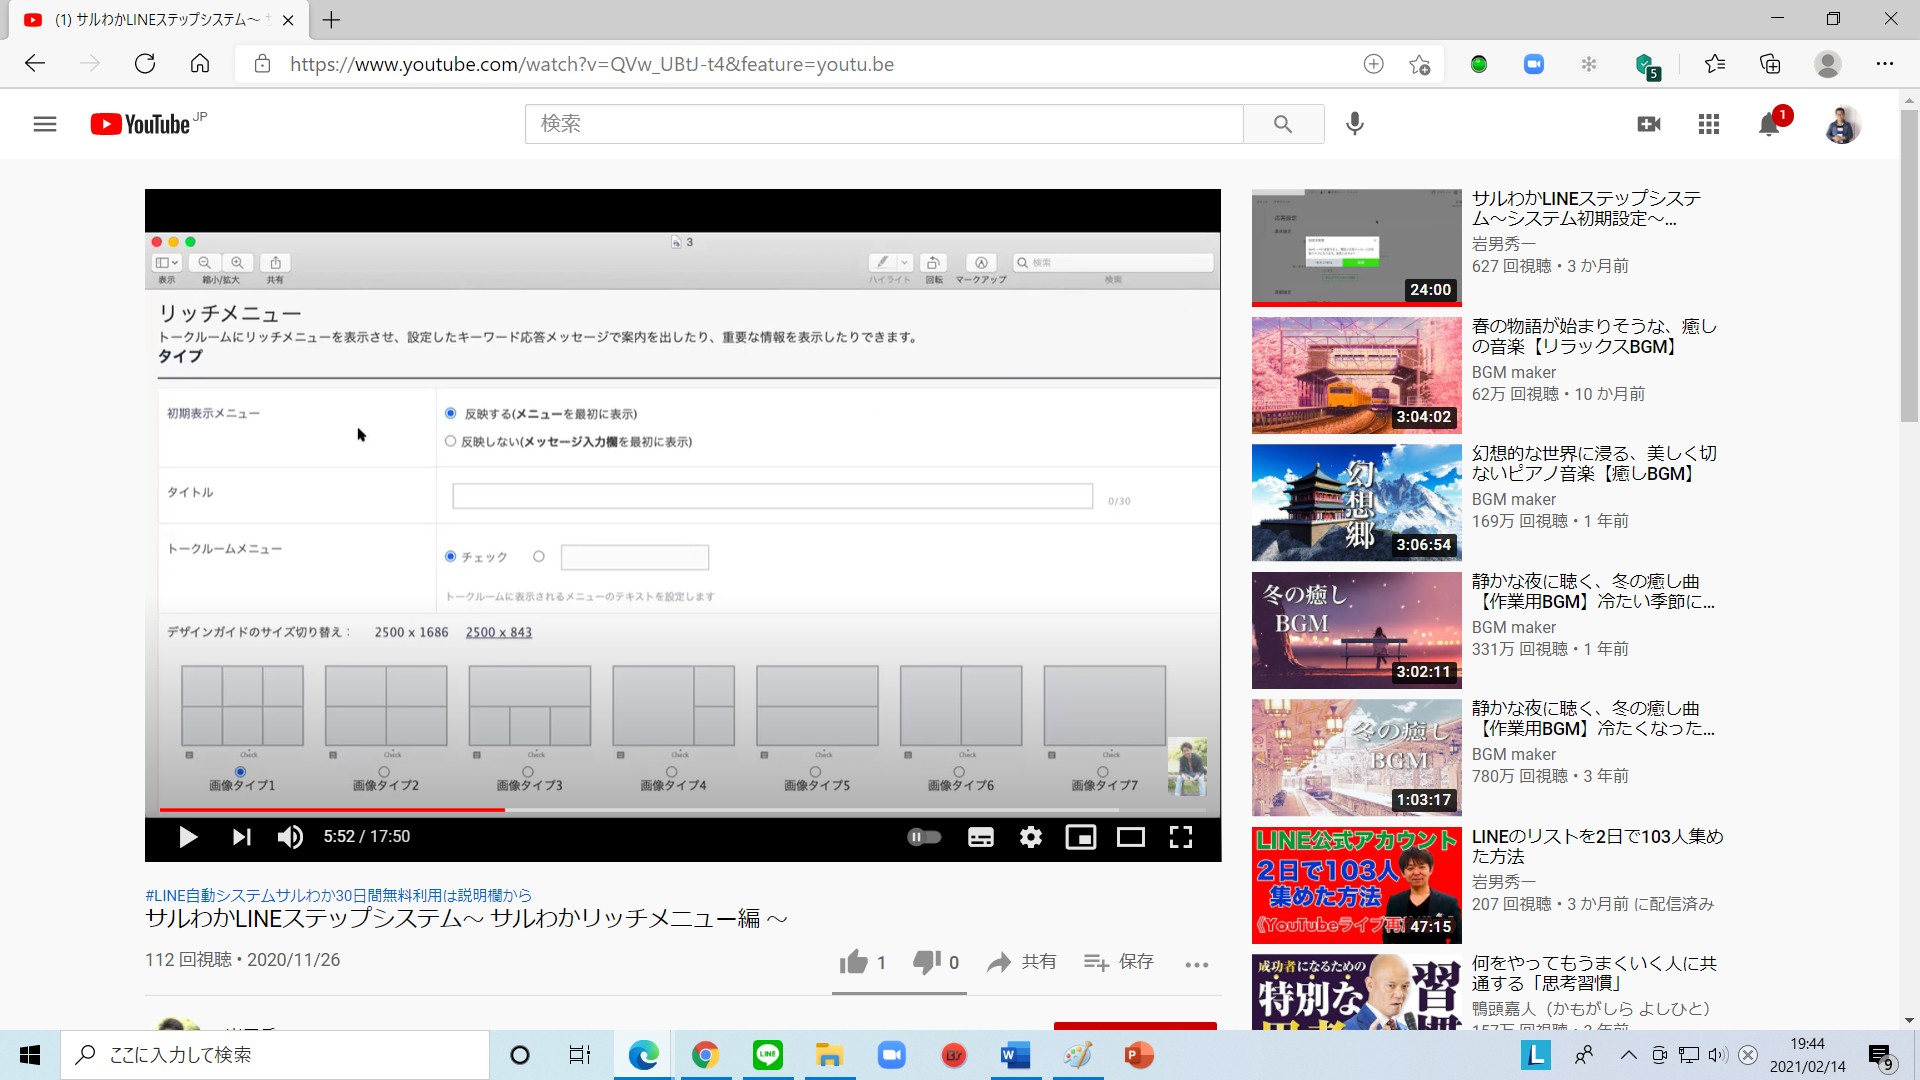Viewport: 1920px width, 1080px height.
Task: Open the Windows Start menu
Action: coord(30,1055)
